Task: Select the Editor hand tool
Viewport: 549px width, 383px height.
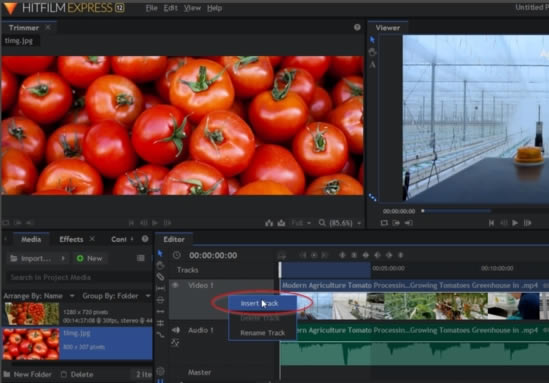Action: (160, 265)
